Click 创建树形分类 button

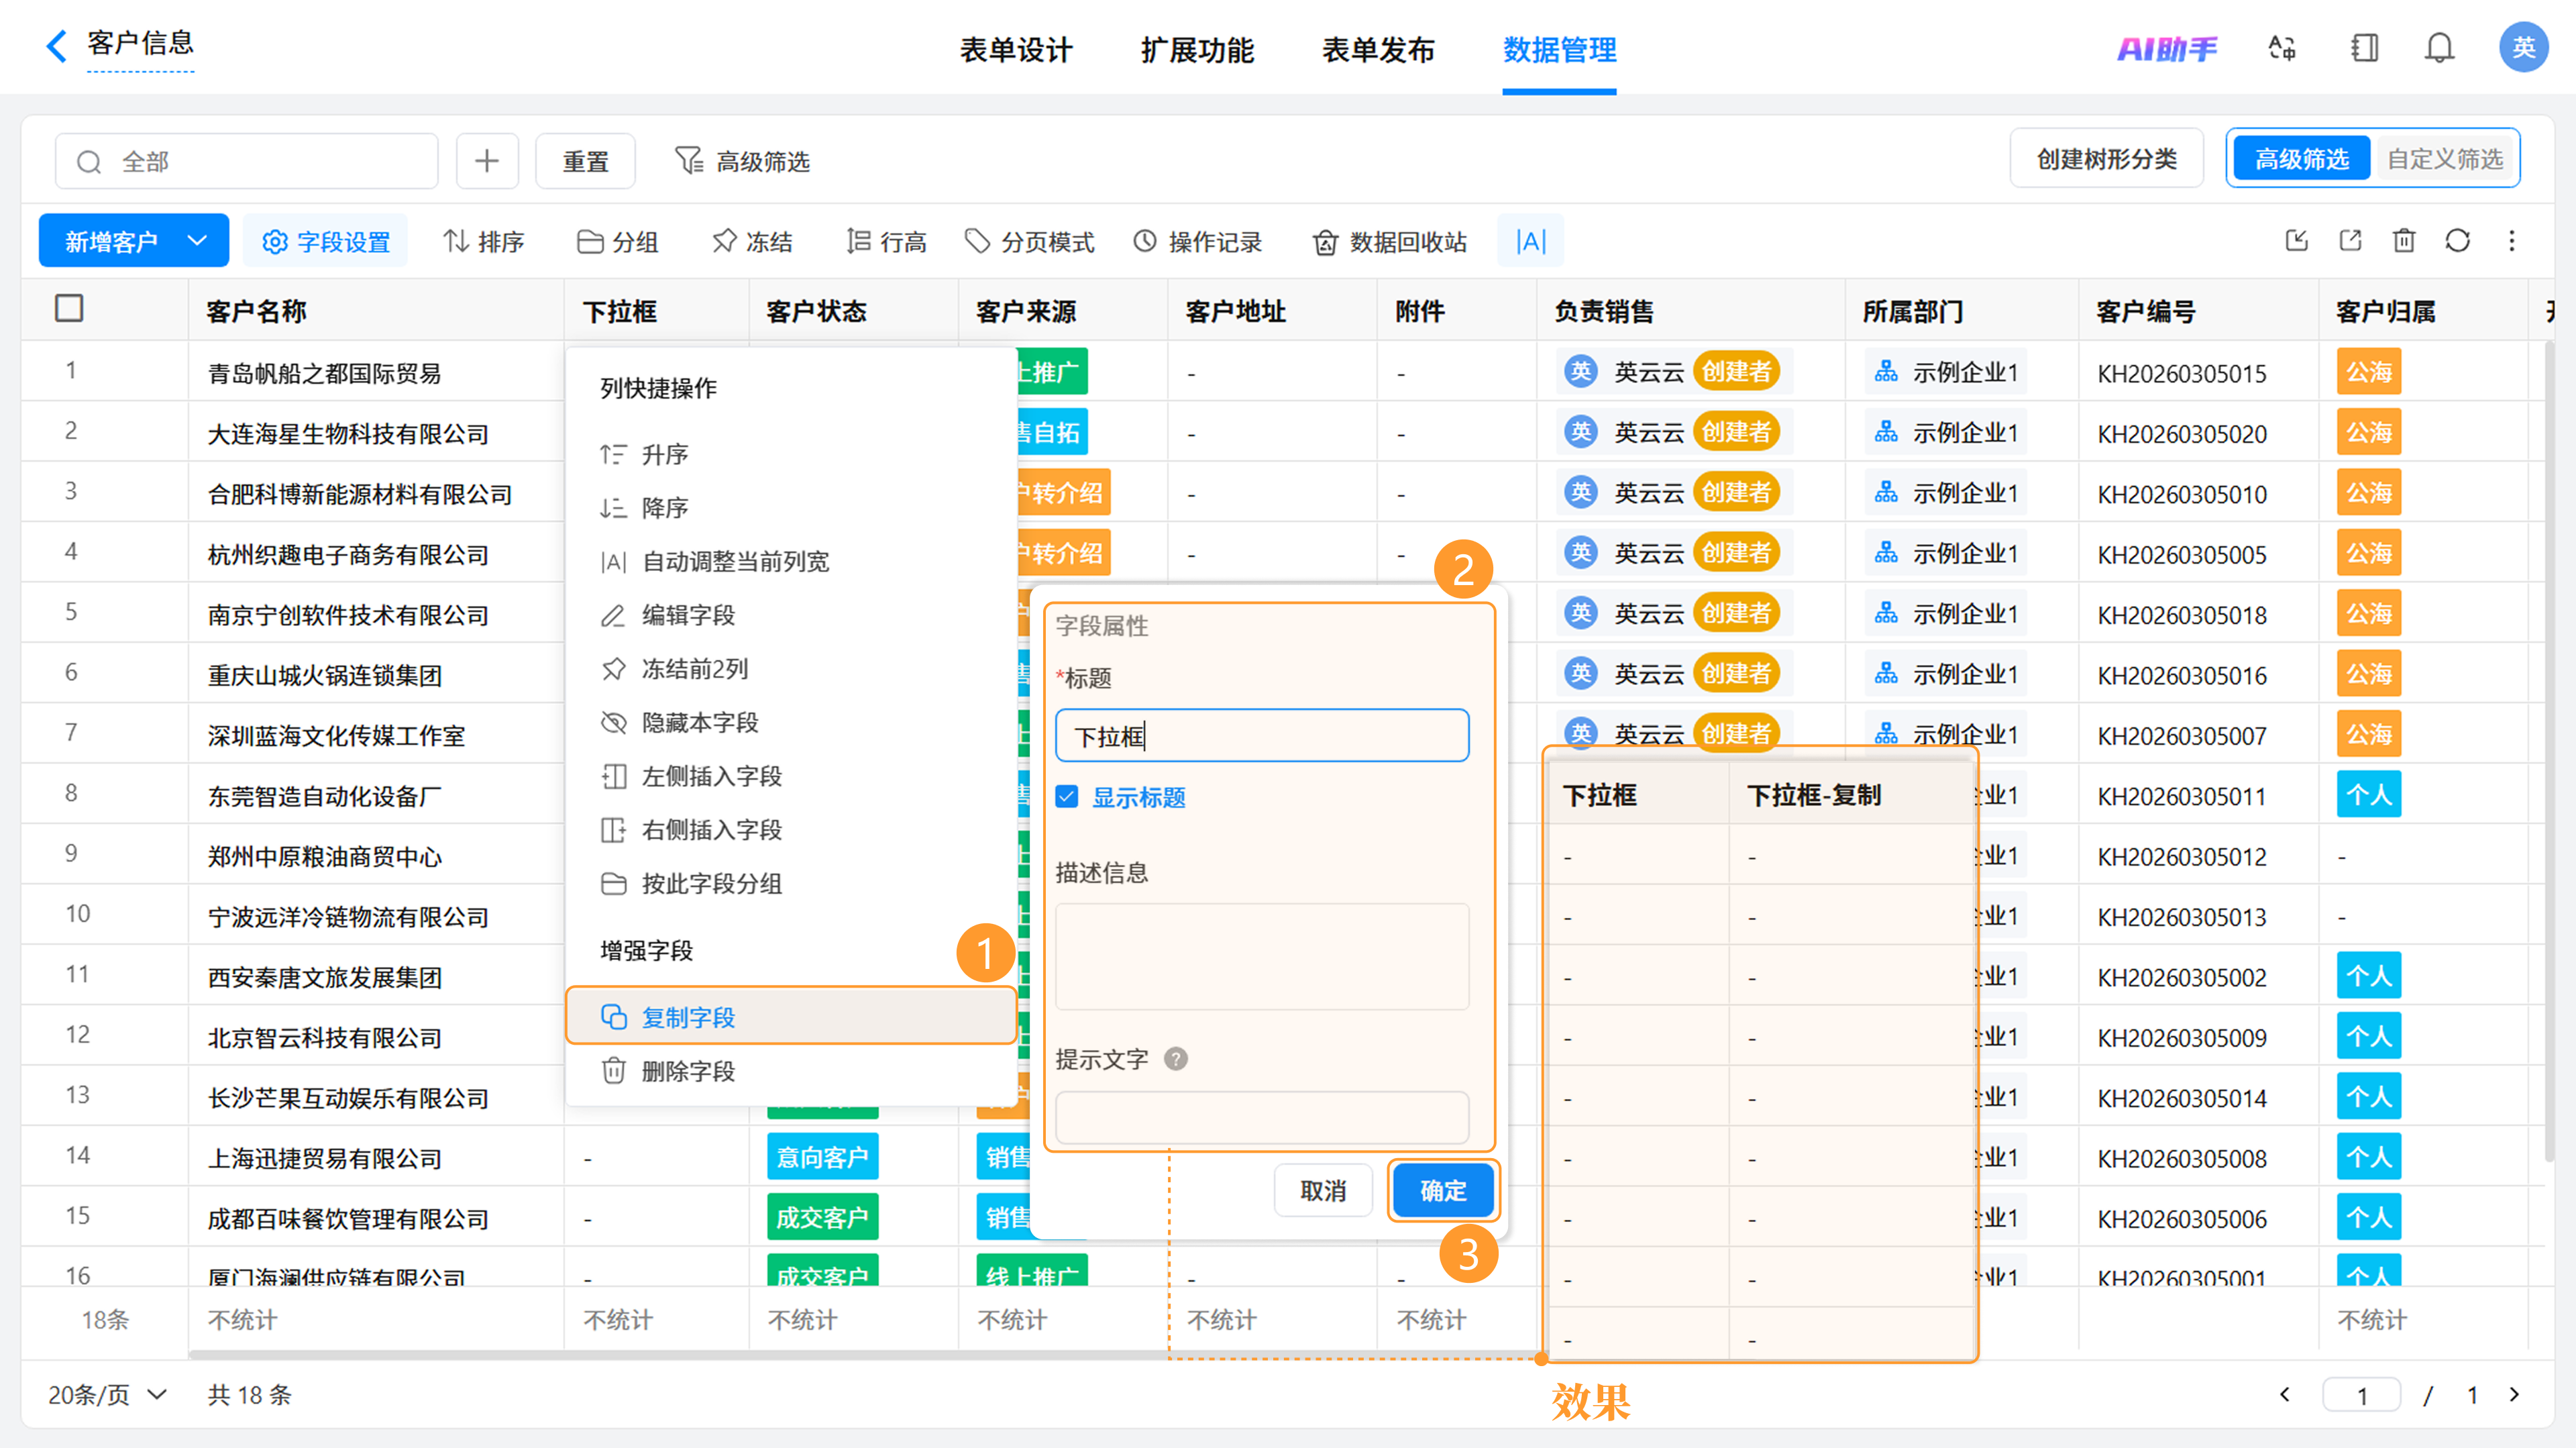(2106, 159)
